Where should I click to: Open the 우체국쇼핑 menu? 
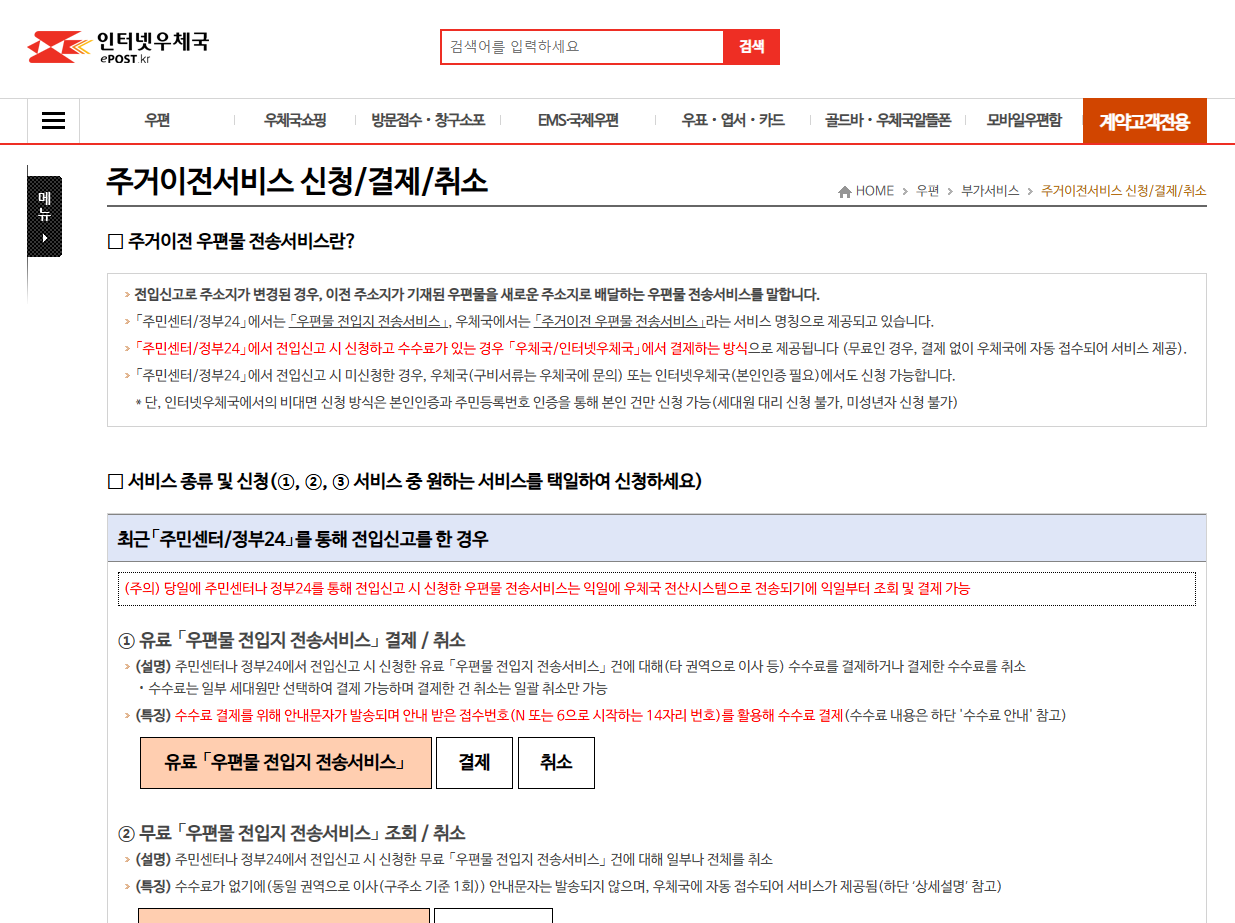[298, 120]
